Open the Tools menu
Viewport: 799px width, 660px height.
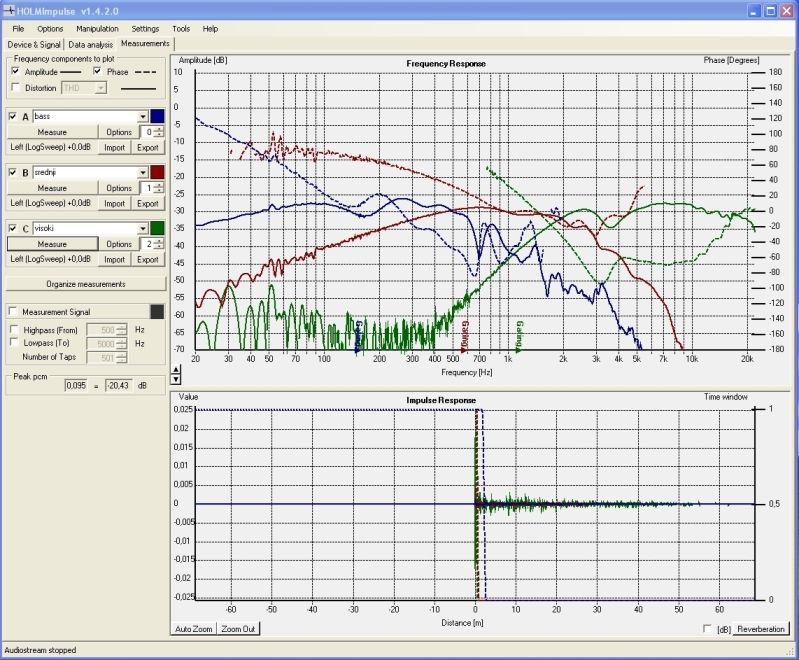click(x=181, y=29)
